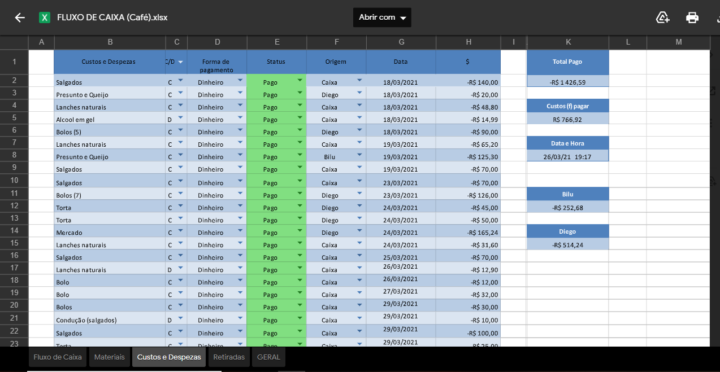
Task: Select the Custos e Despezas sheet tab
Action: pyautogui.click(x=169, y=357)
